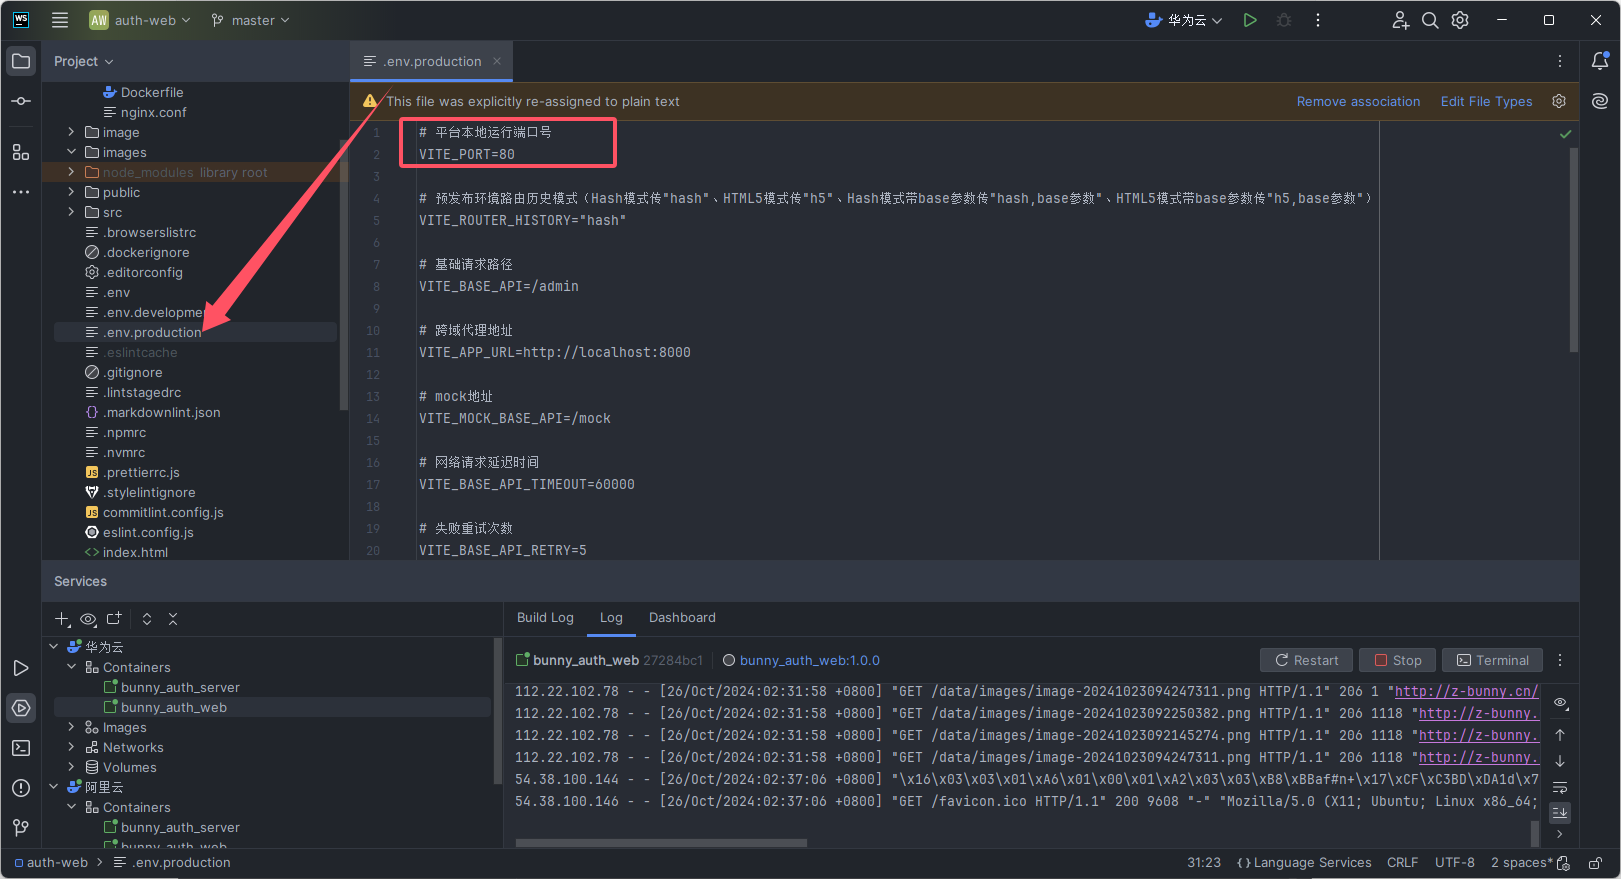Image resolution: width=1621 pixels, height=879 pixels.
Task: Add a service with plus icon
Action: tap(62, 619)
